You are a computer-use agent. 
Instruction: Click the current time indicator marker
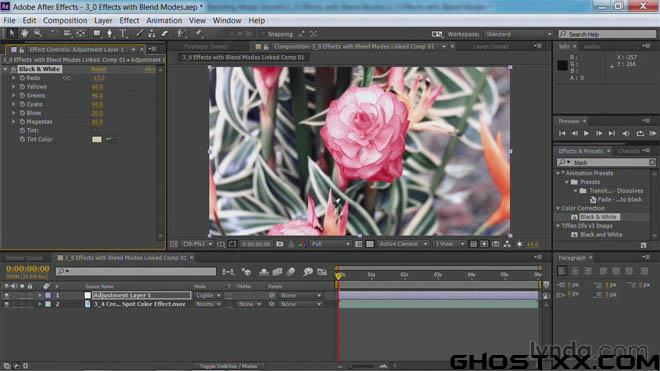point(338,275)
